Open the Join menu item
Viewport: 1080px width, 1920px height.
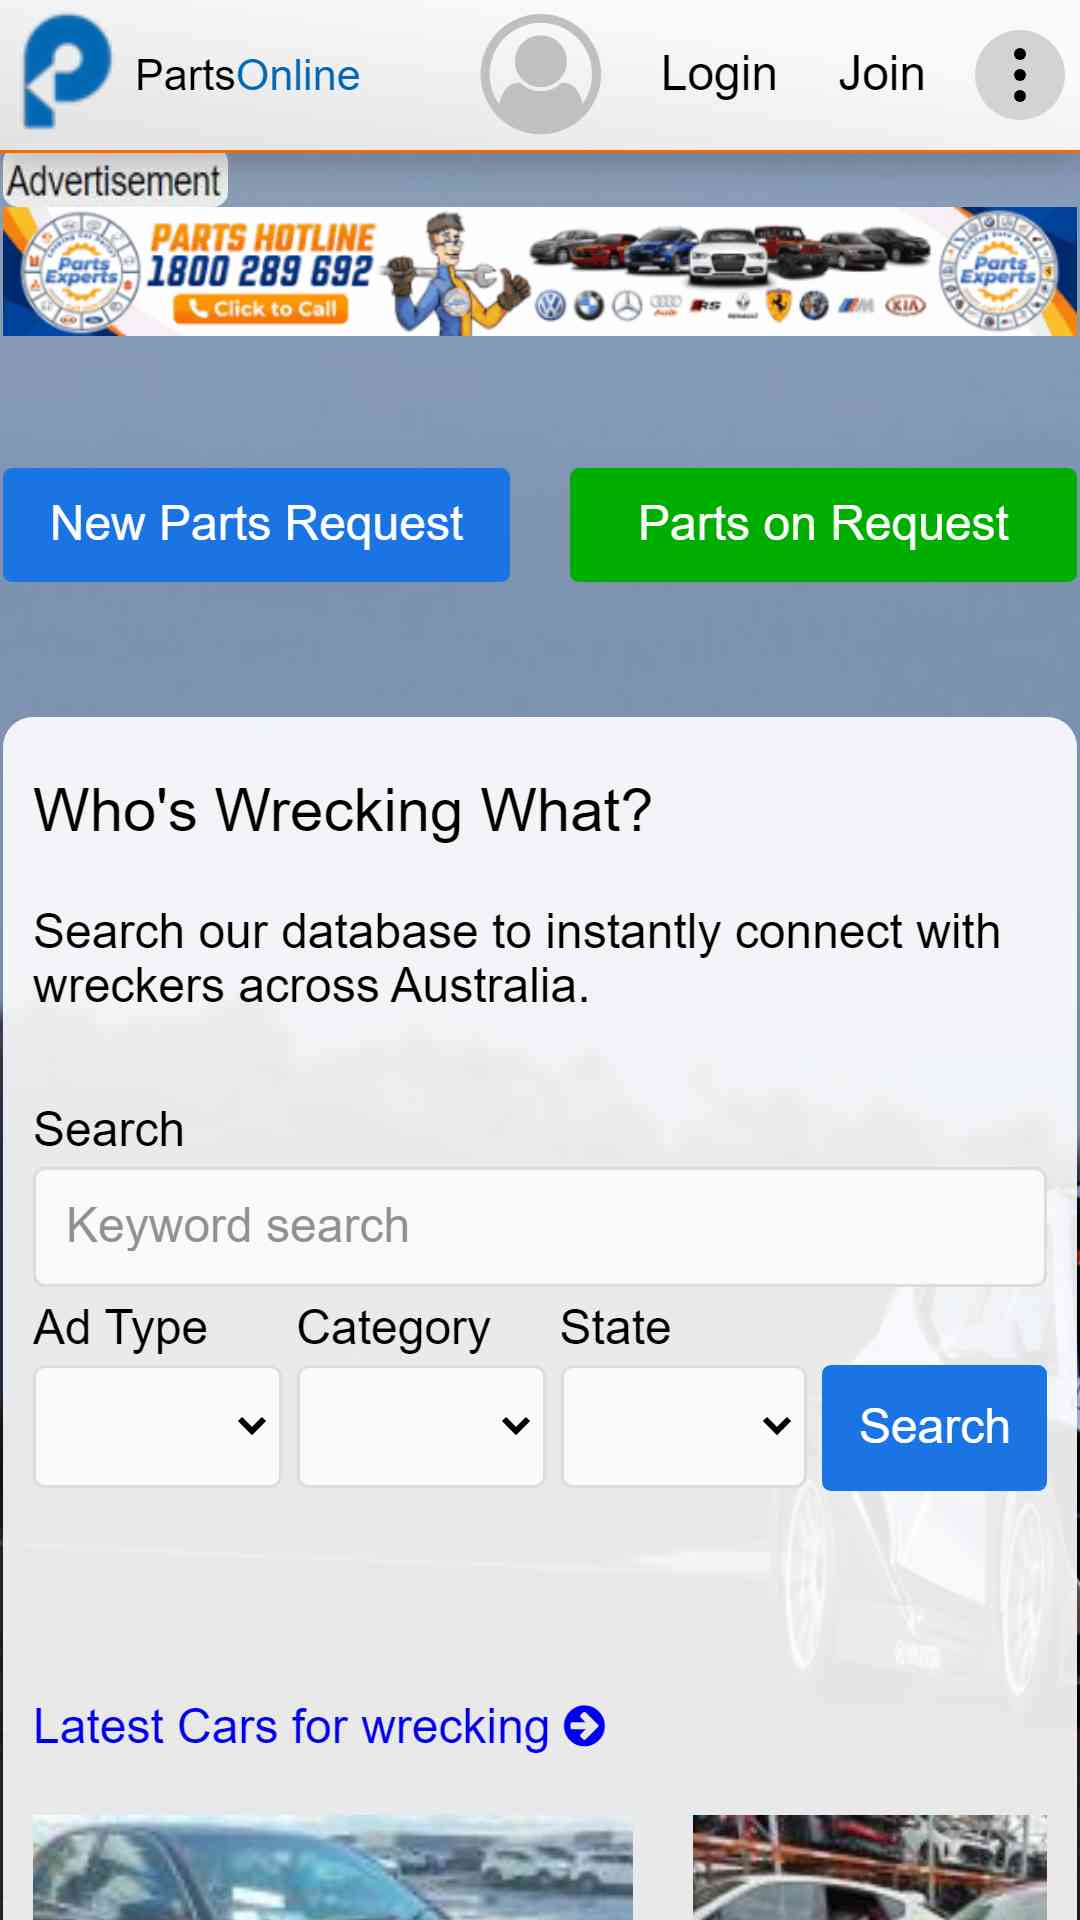tap(881, 74)
